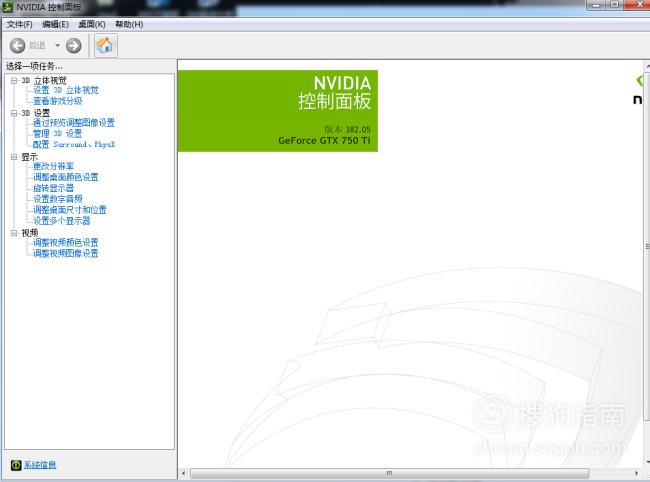
Task: Collapse the 3D 设置 tree node
Action: pyautogui.click(x=14, y=113)
